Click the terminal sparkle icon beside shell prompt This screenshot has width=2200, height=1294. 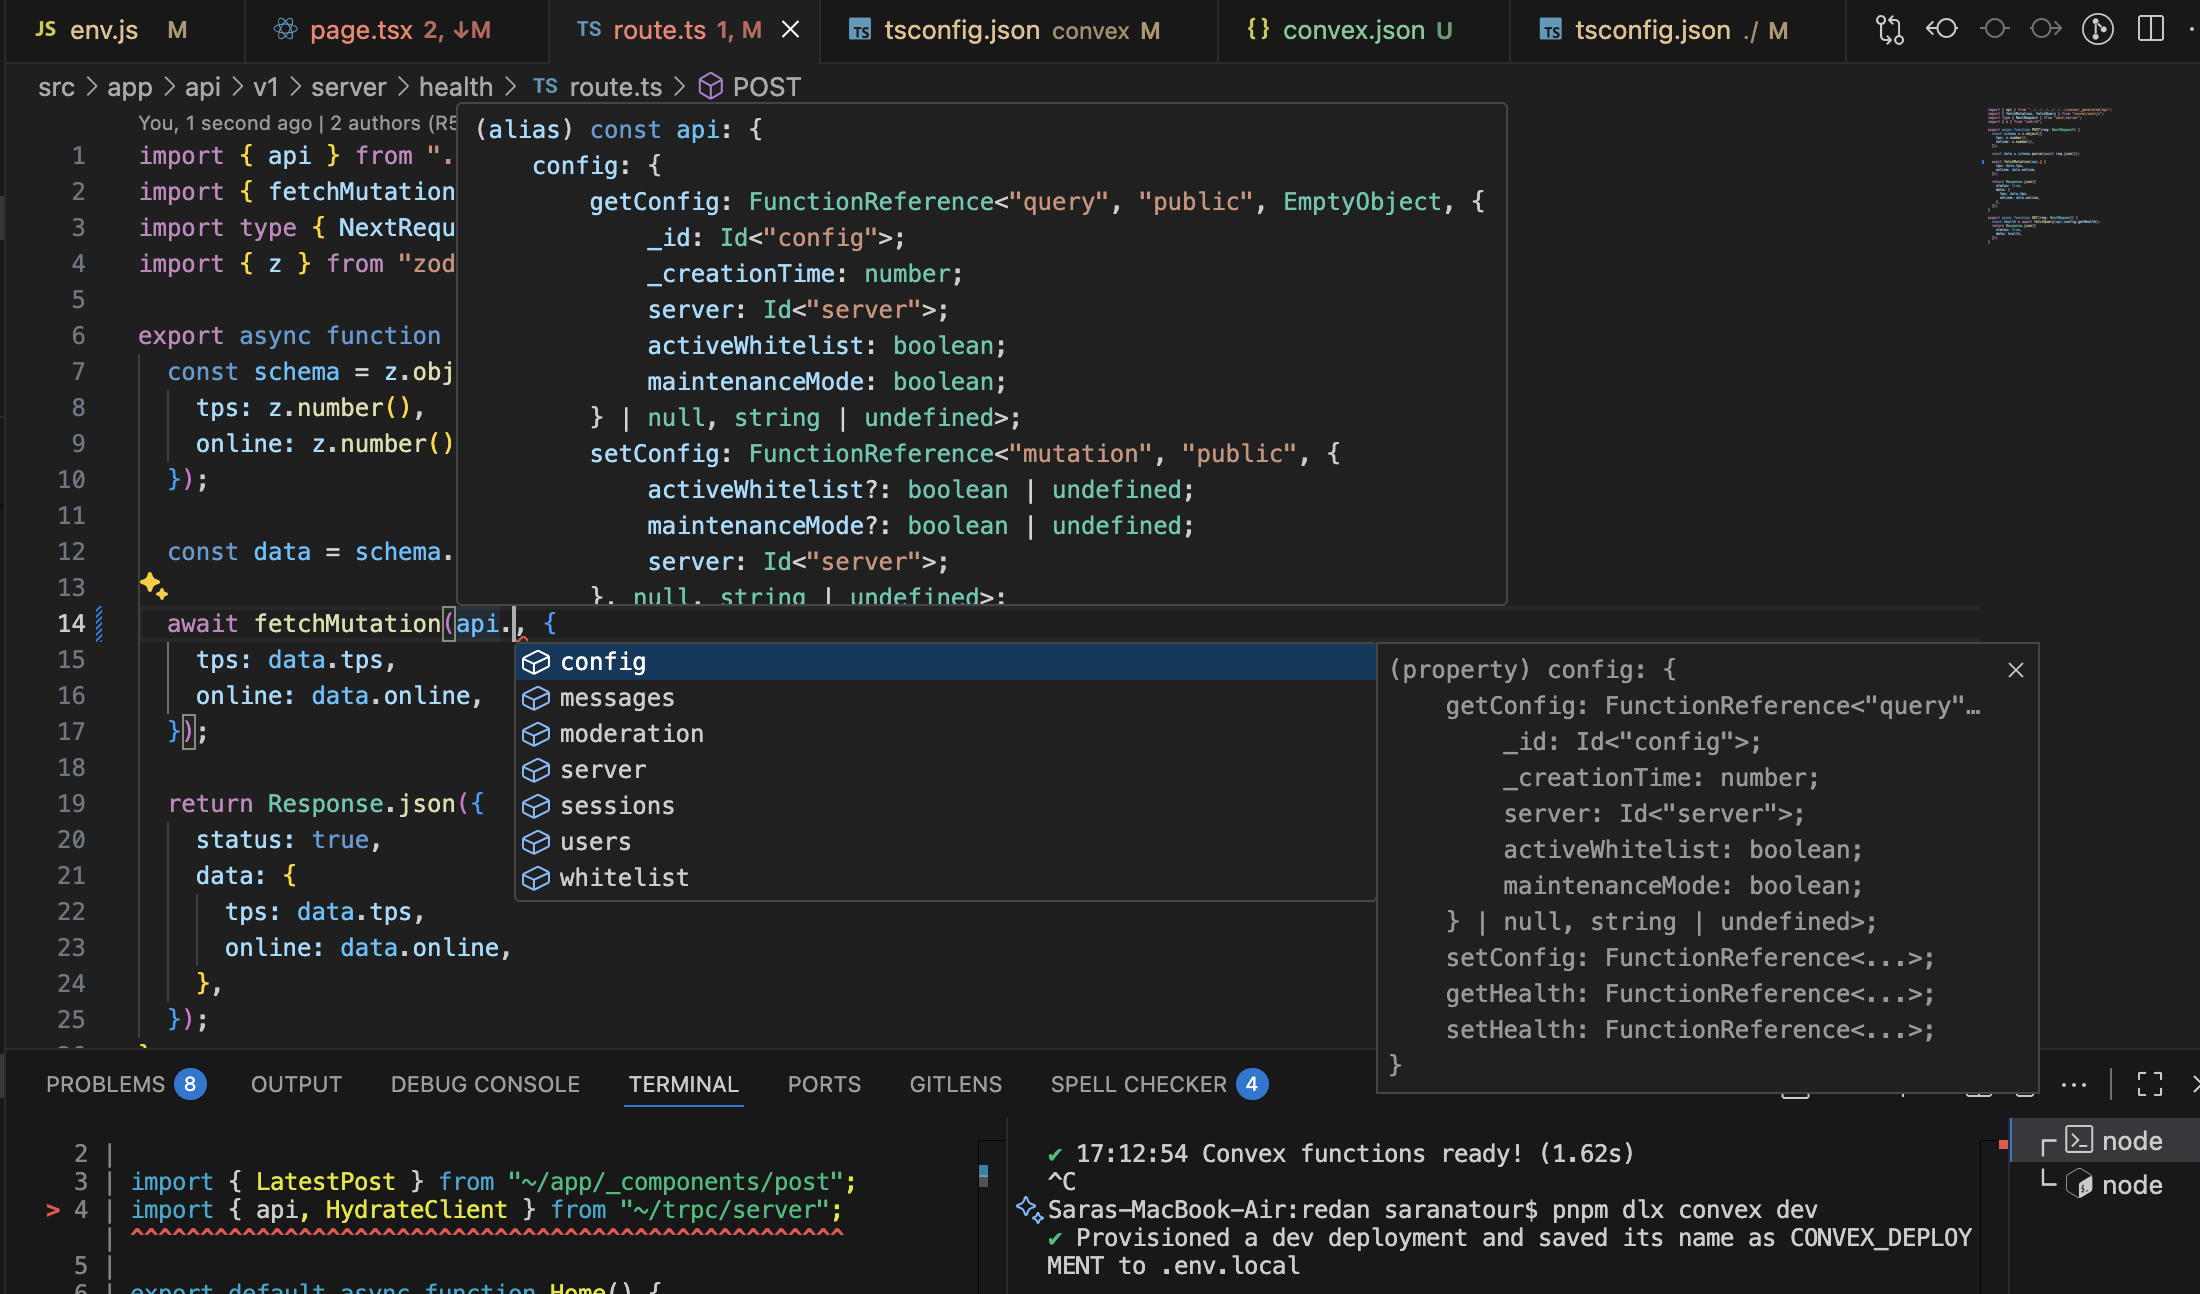tap(1029, 1209)
